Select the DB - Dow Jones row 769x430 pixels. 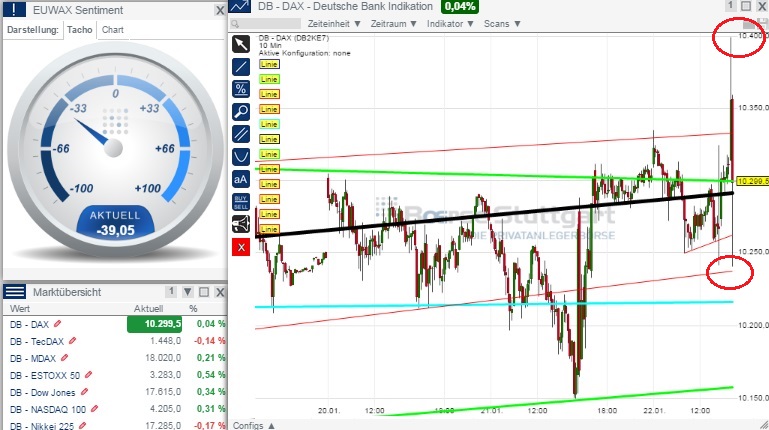[x=115, y=392]
